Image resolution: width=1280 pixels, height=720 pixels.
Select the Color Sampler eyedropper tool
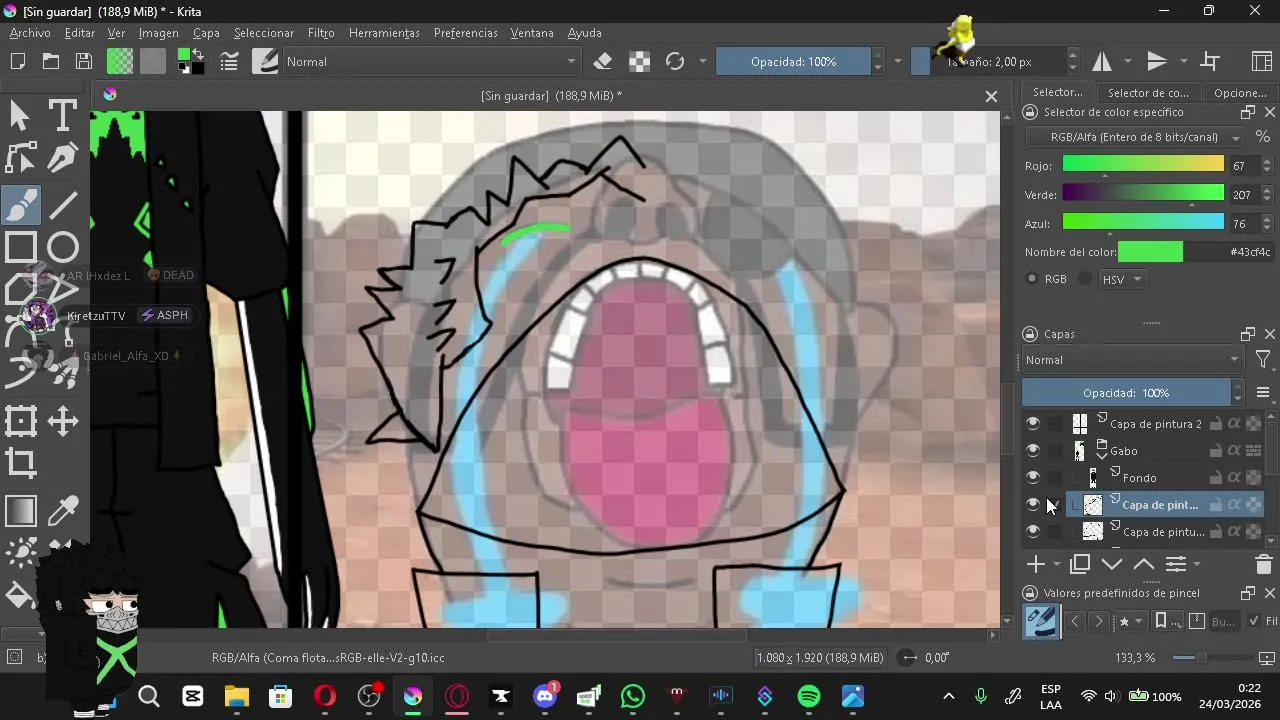(x=63, y=511)
